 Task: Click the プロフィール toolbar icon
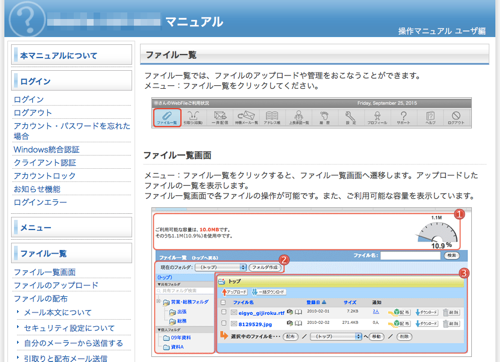click(377, 117)
